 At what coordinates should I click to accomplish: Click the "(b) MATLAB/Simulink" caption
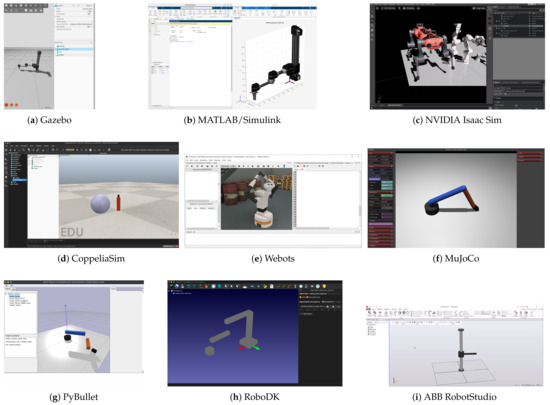[232, 120]
